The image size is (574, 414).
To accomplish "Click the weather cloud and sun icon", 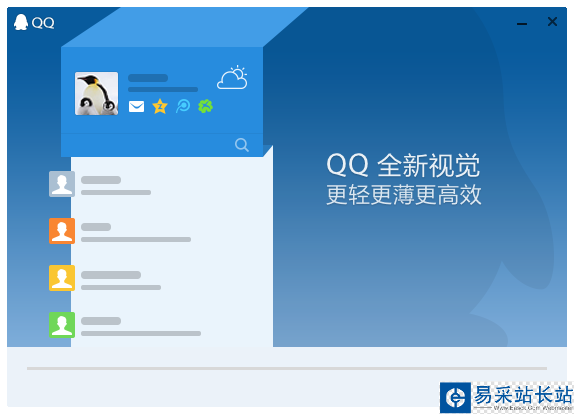I will (232, 77).
